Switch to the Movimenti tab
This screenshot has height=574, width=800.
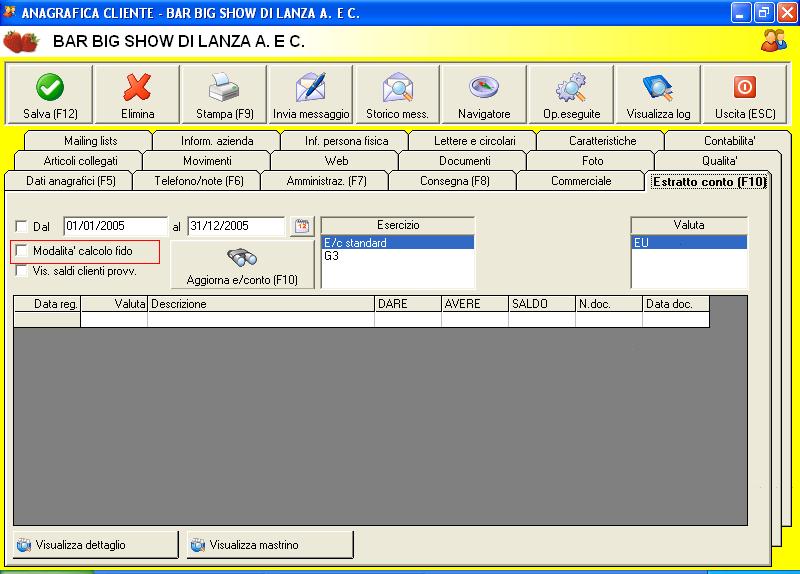(207, 161)
